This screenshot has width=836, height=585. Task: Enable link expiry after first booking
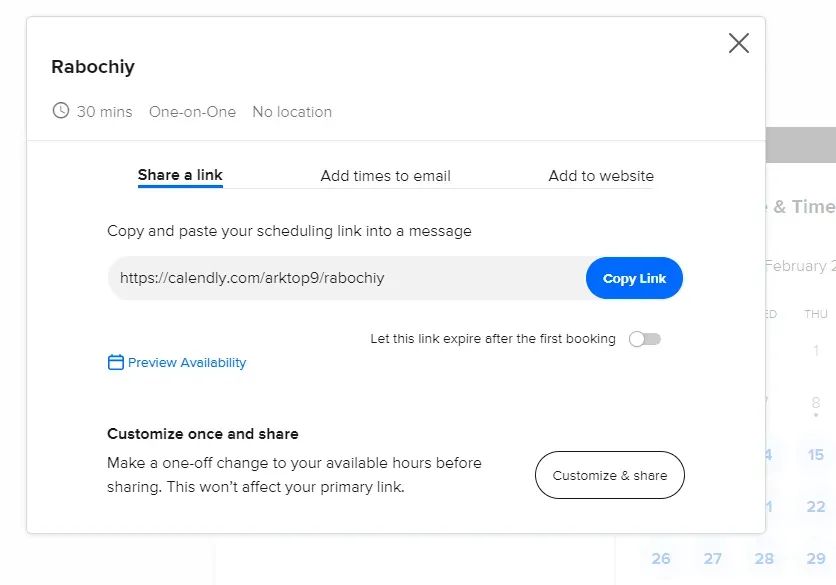point(645,339)
